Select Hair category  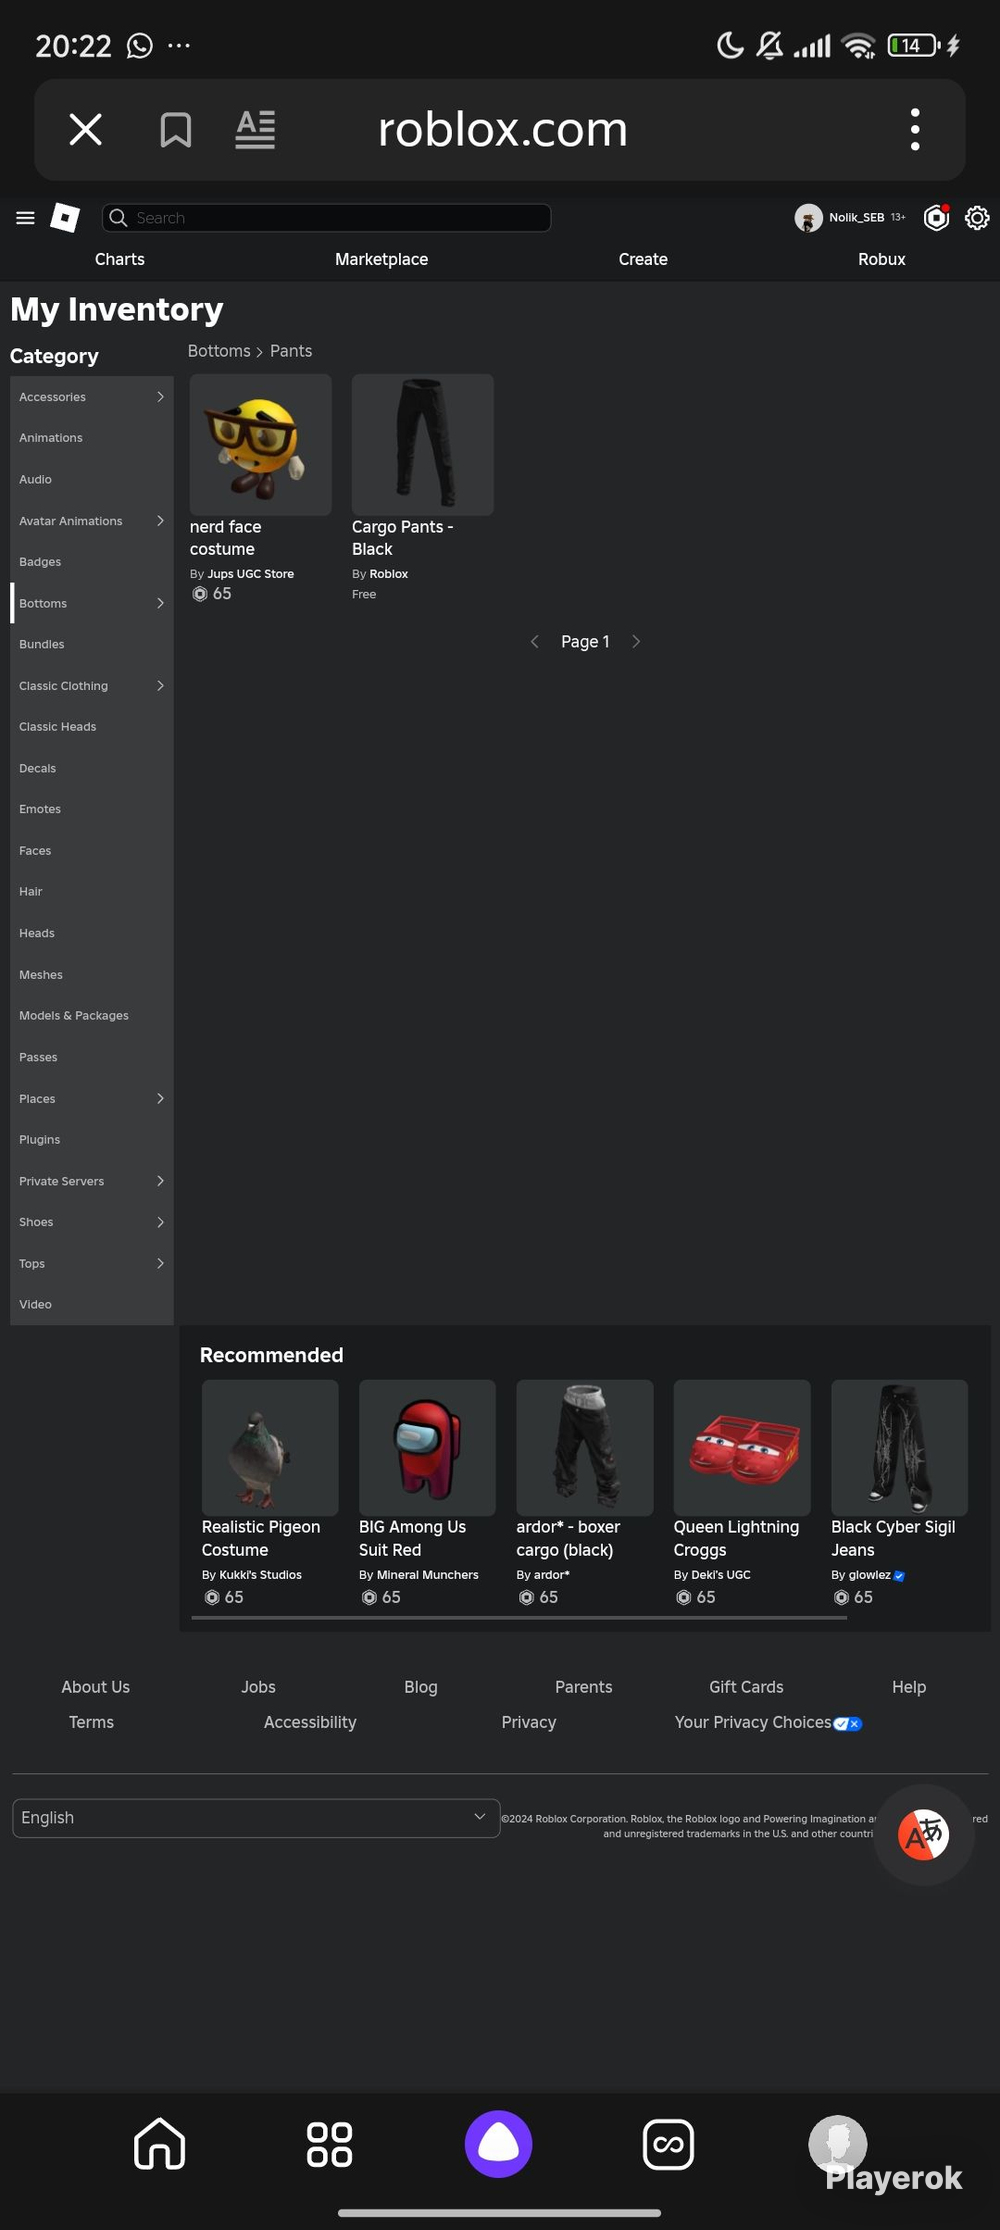92,892
